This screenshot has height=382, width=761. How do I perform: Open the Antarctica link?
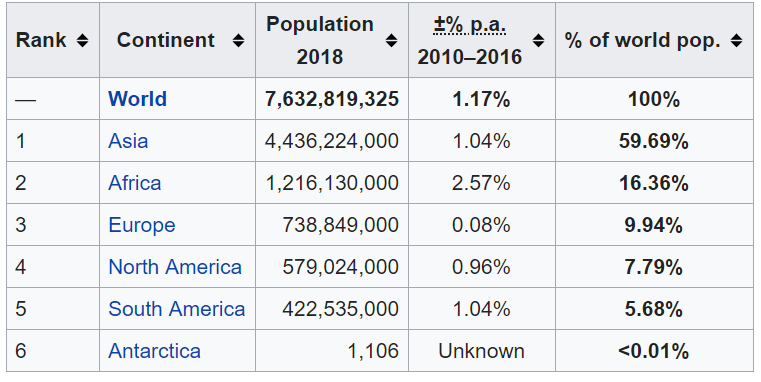154,351
